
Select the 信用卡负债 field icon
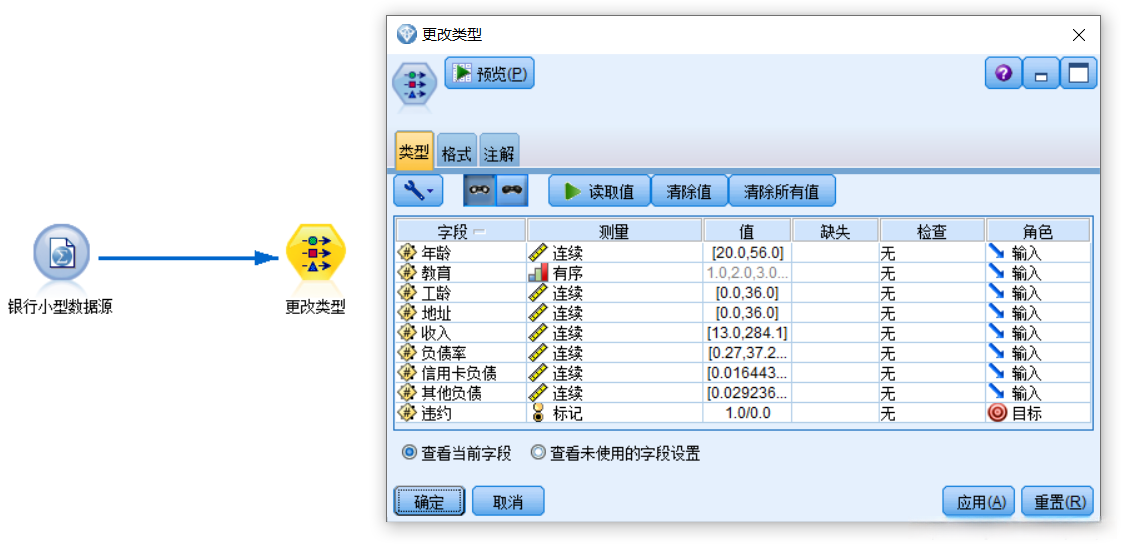pos(408,373)
